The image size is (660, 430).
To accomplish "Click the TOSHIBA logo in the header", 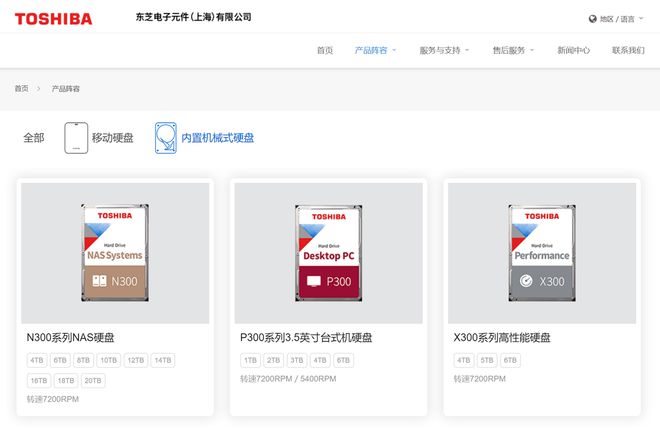I will (x=53, y=19).
